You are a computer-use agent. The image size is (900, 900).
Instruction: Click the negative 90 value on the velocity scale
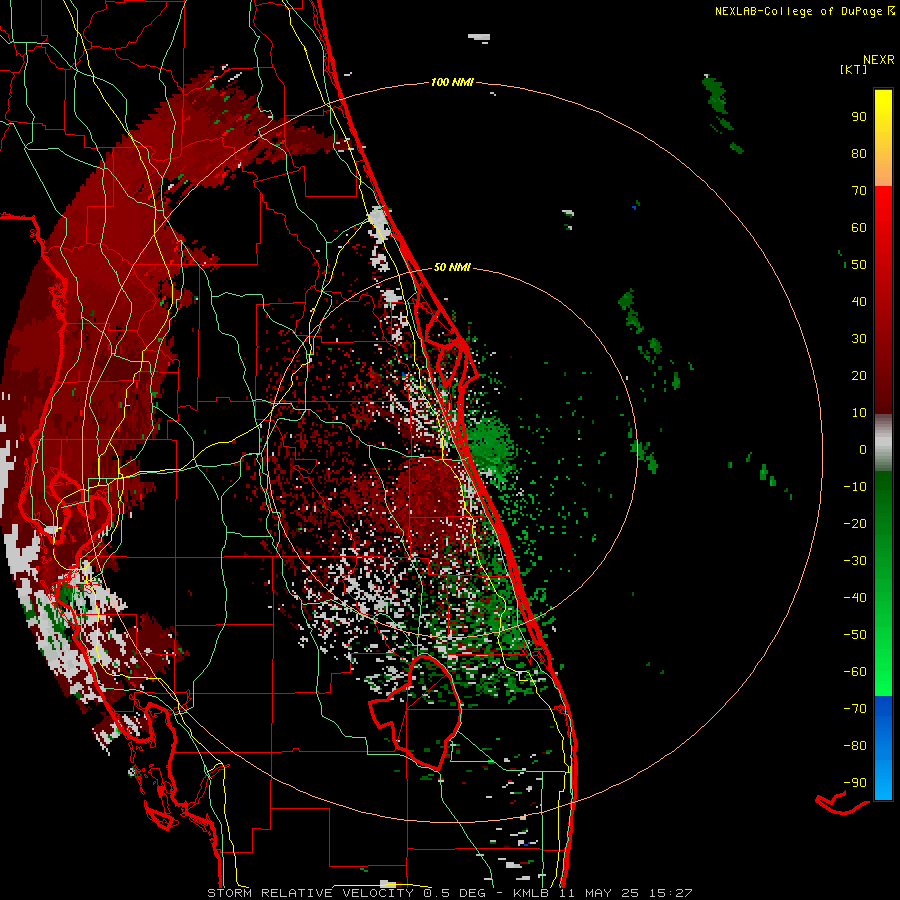[855, 782]
